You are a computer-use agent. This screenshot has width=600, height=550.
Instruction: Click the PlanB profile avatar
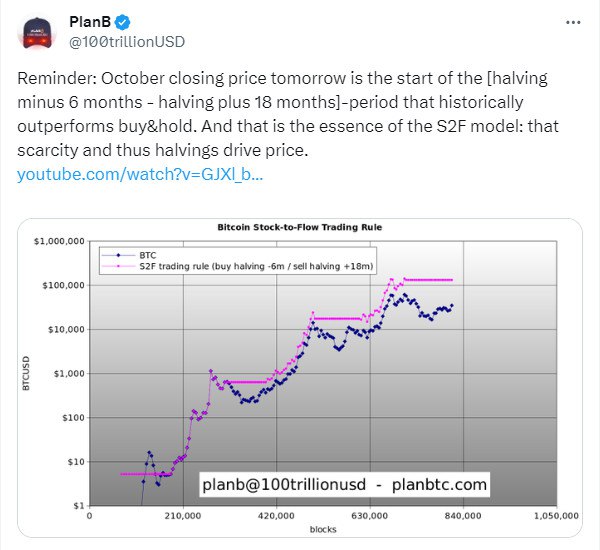click(x=41, y=31)
